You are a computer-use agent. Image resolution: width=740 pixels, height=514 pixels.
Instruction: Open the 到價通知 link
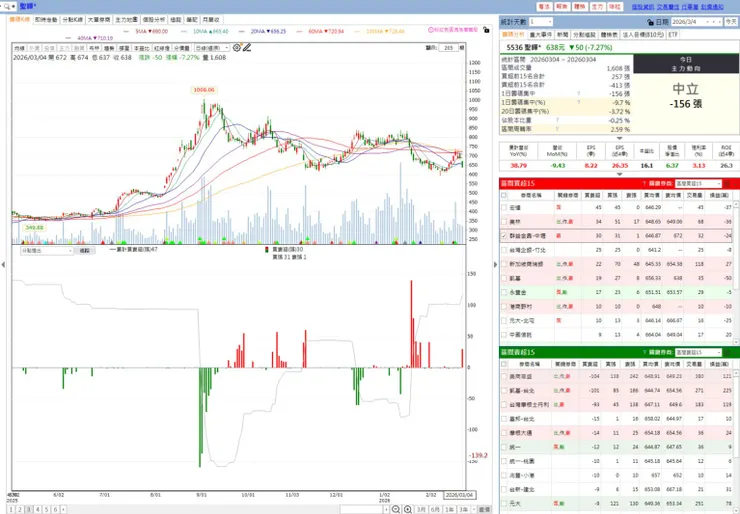(712, 7)
